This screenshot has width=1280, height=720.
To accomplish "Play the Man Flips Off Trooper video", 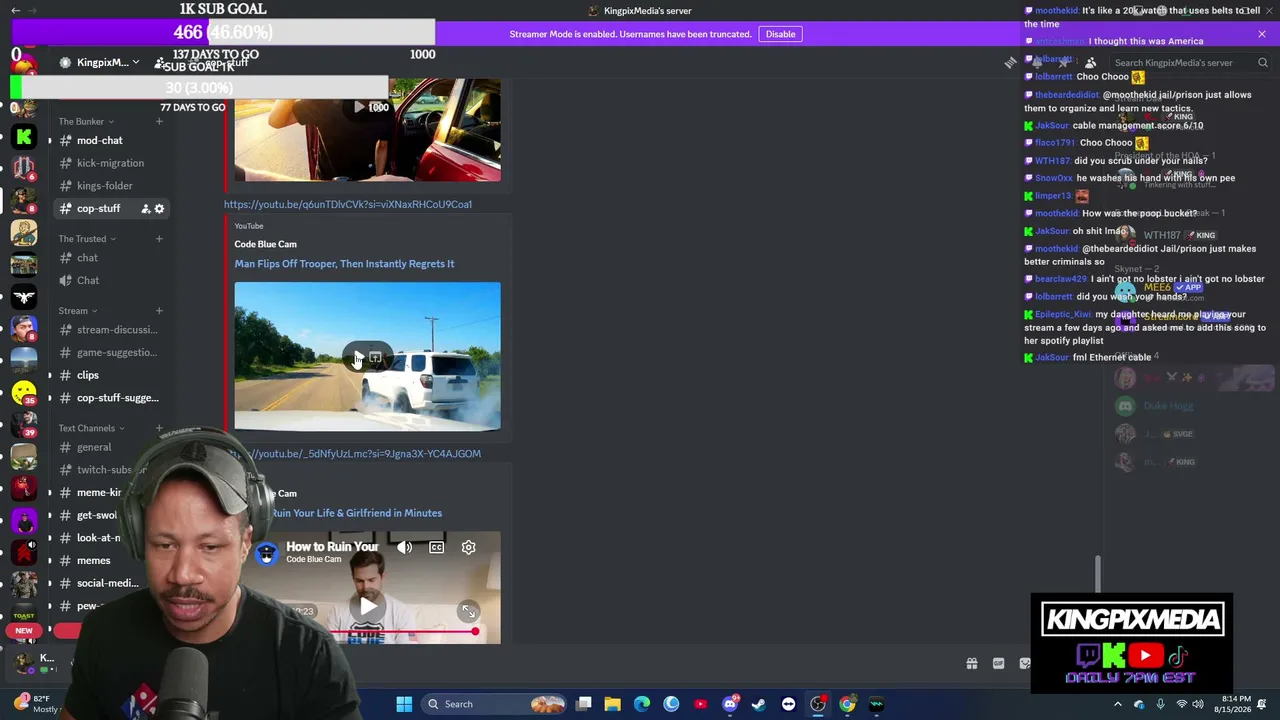I will 357,357.
